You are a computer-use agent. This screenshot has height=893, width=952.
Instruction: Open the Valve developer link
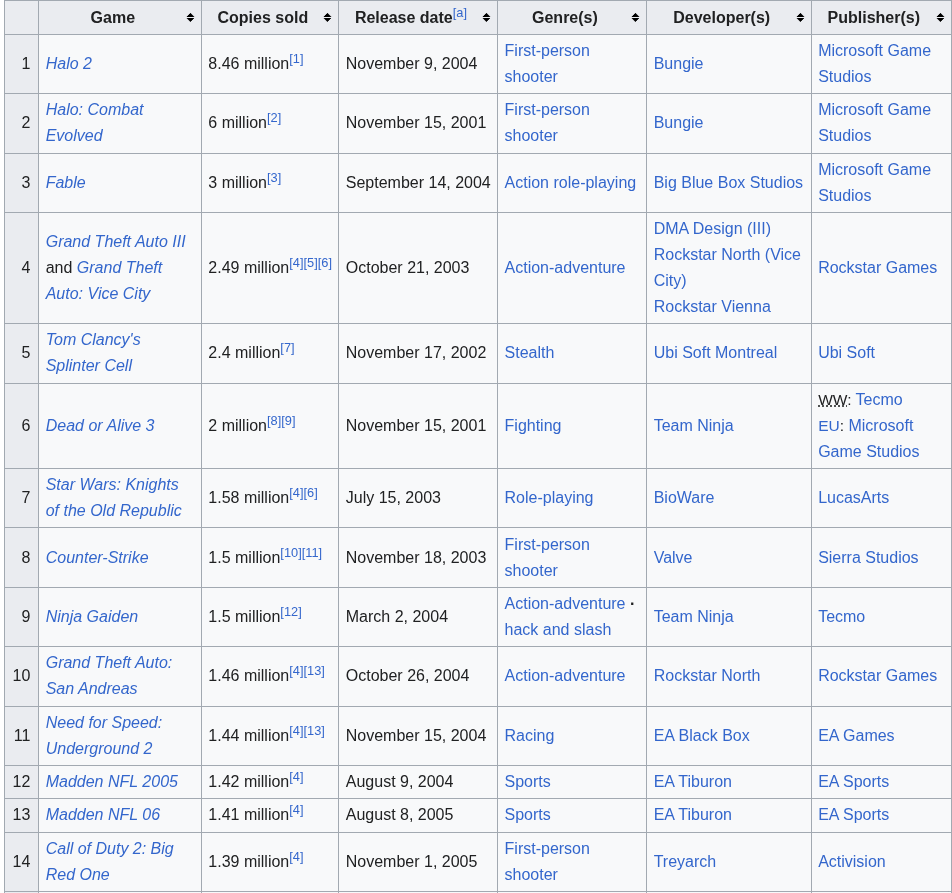[673, 557]
